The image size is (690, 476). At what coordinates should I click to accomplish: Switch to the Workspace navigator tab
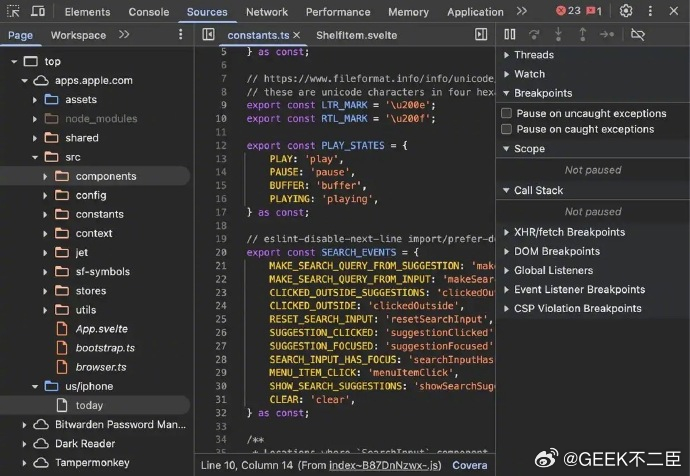[78, 35]
